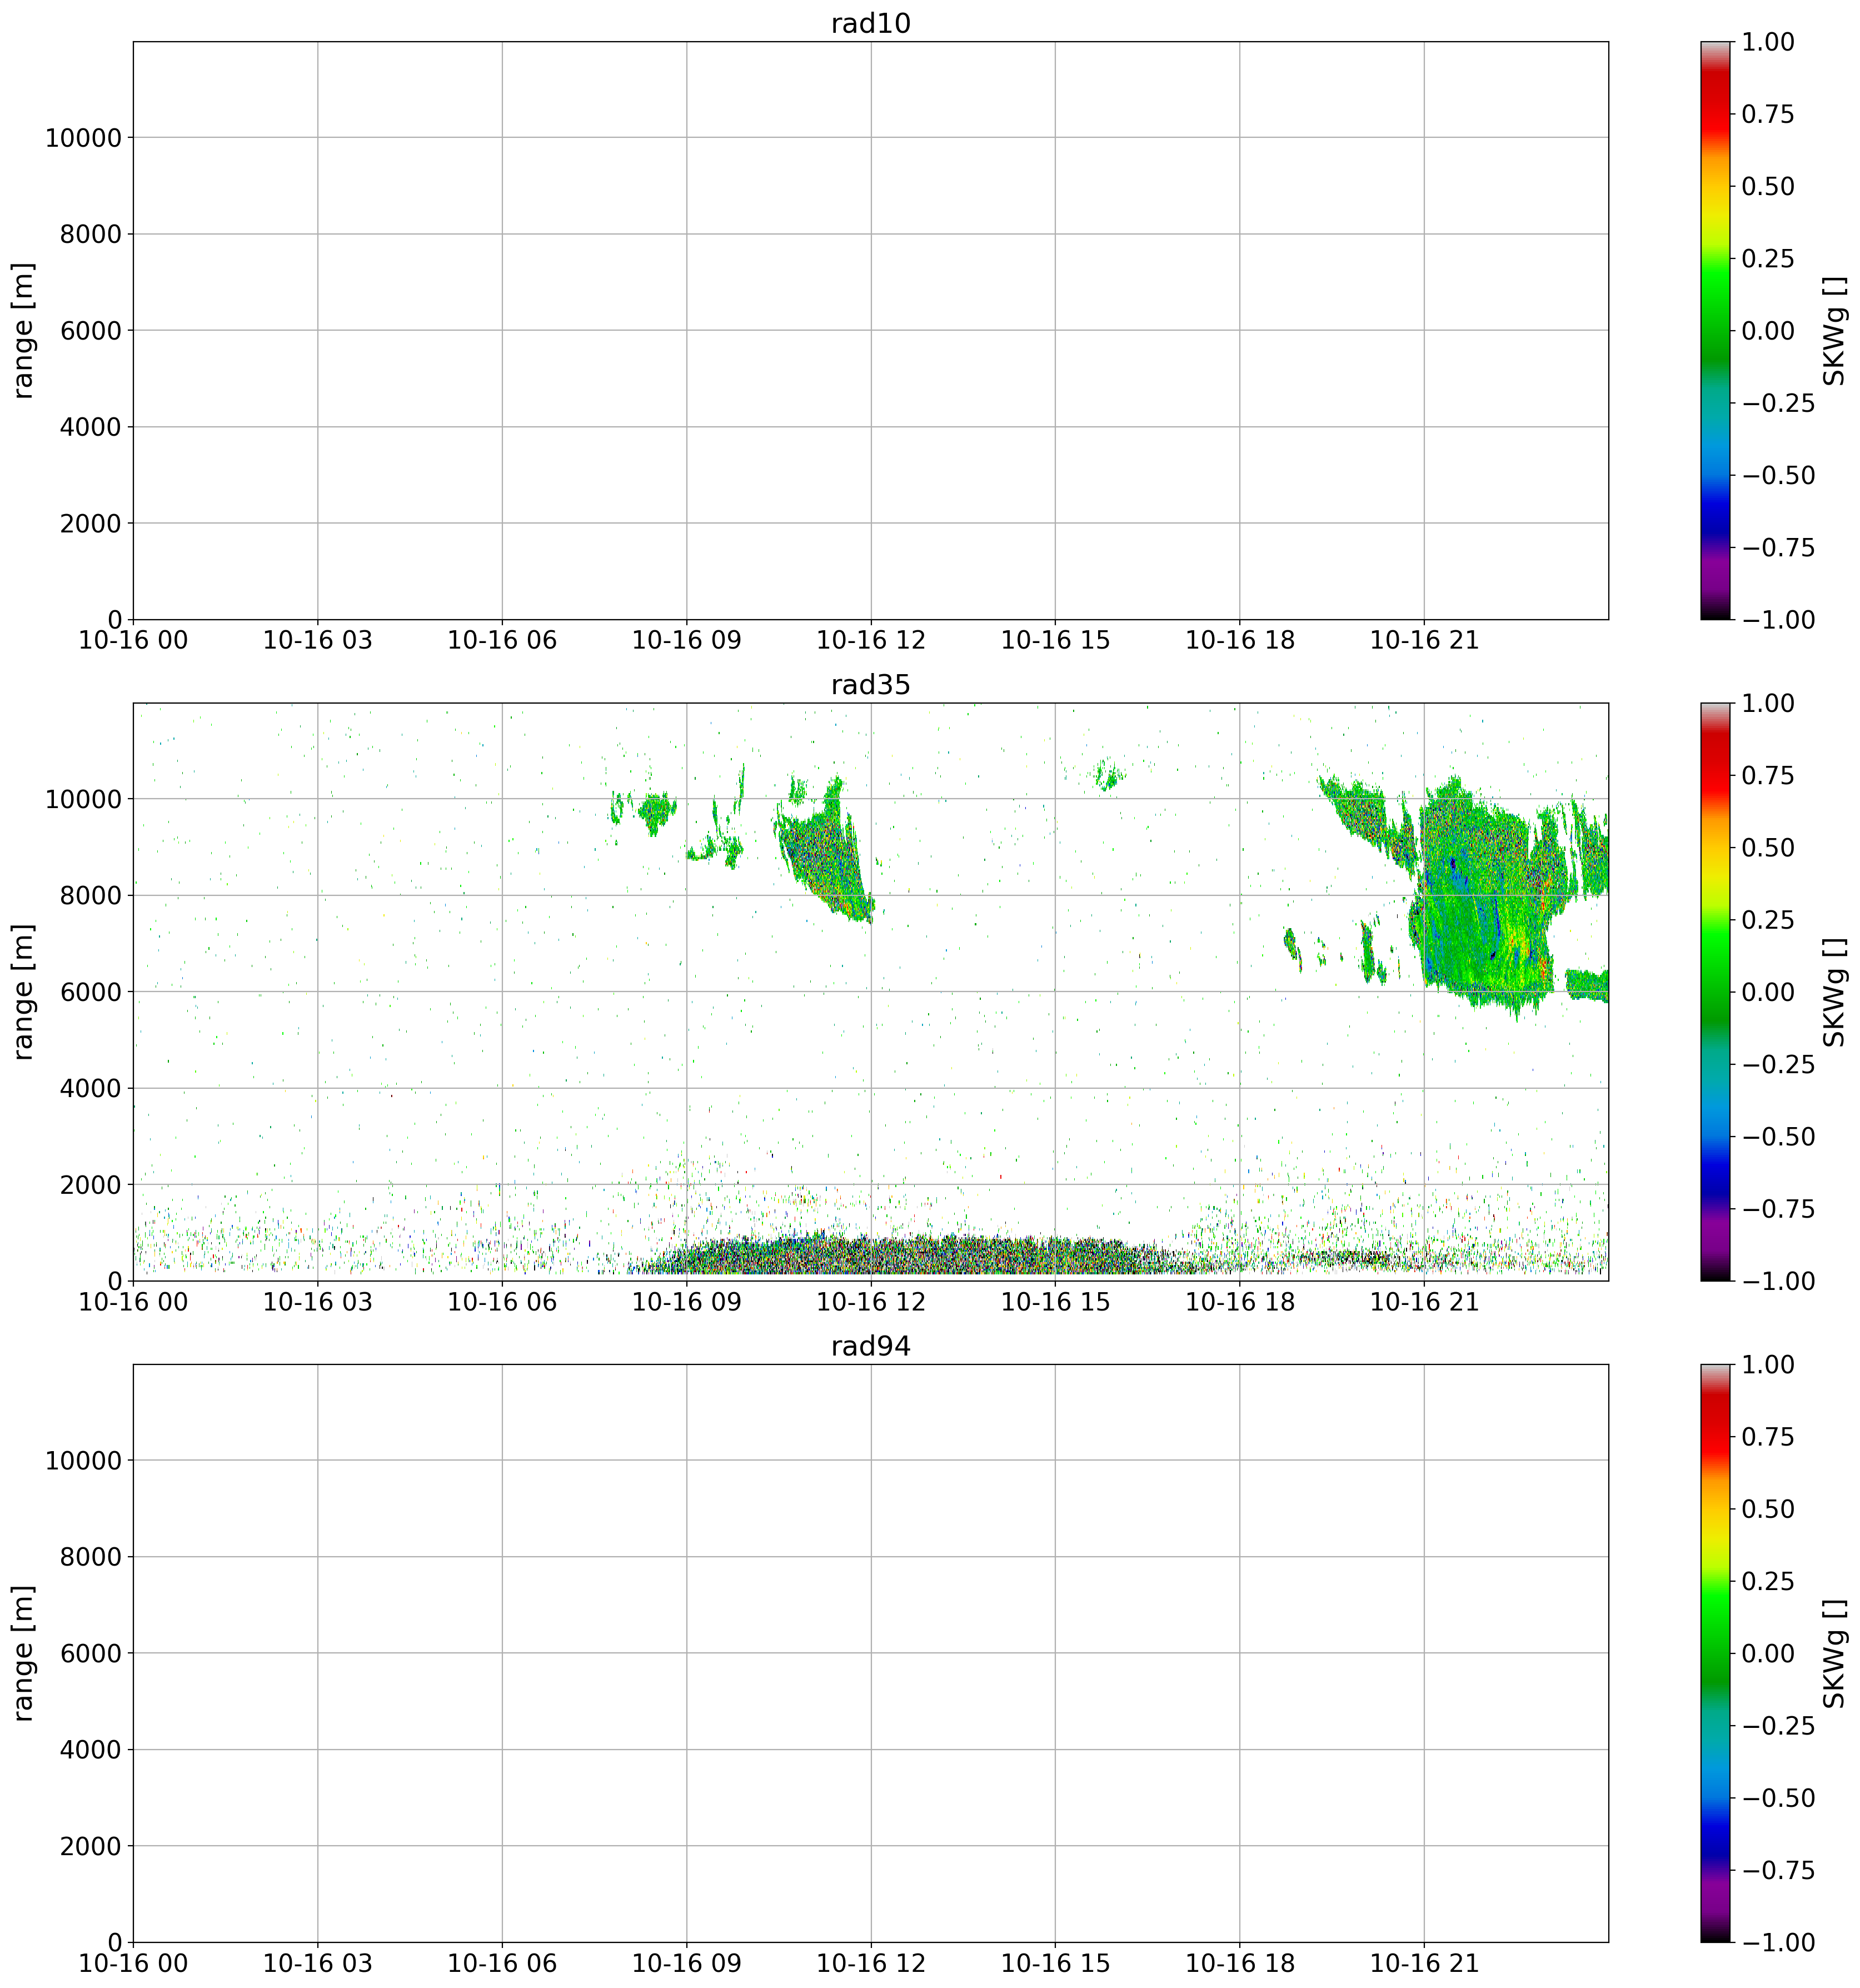This screenshot has width=1860, height=1988.
Task: Click the 'range [m]' axis label of rad35
Action: click(24, 992)
